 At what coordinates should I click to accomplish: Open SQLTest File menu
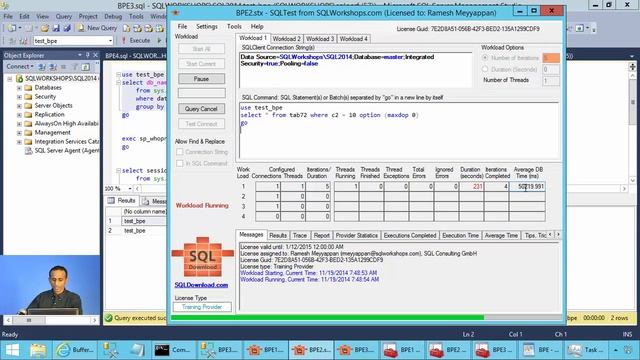coord(182,27)
